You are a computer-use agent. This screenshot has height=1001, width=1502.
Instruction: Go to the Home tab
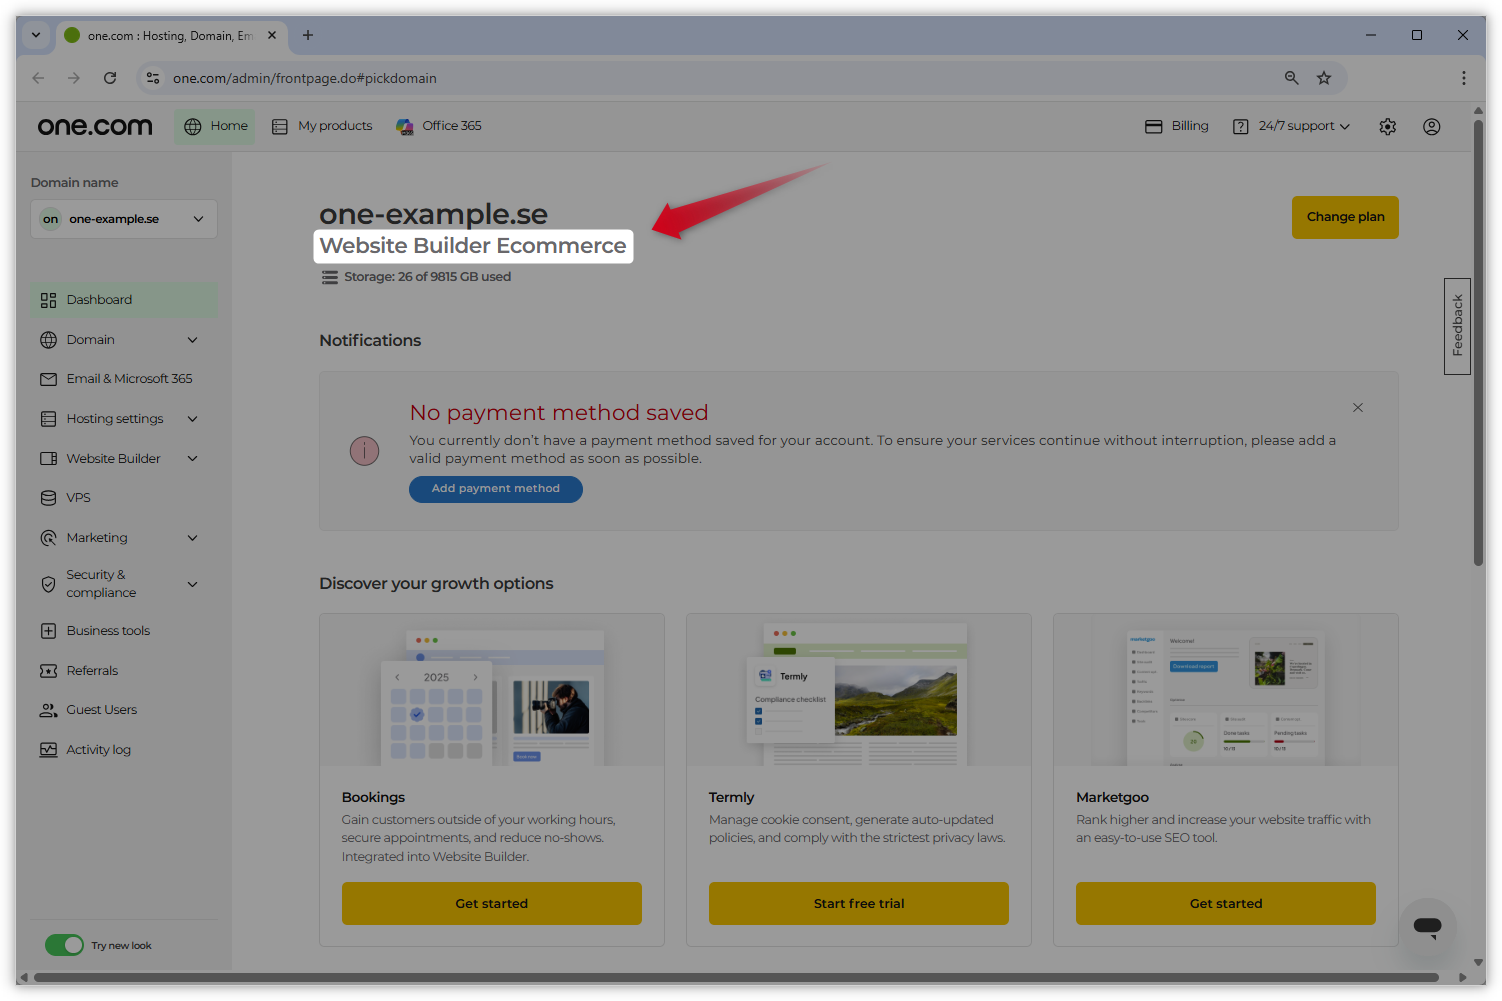tap(215, 126)
